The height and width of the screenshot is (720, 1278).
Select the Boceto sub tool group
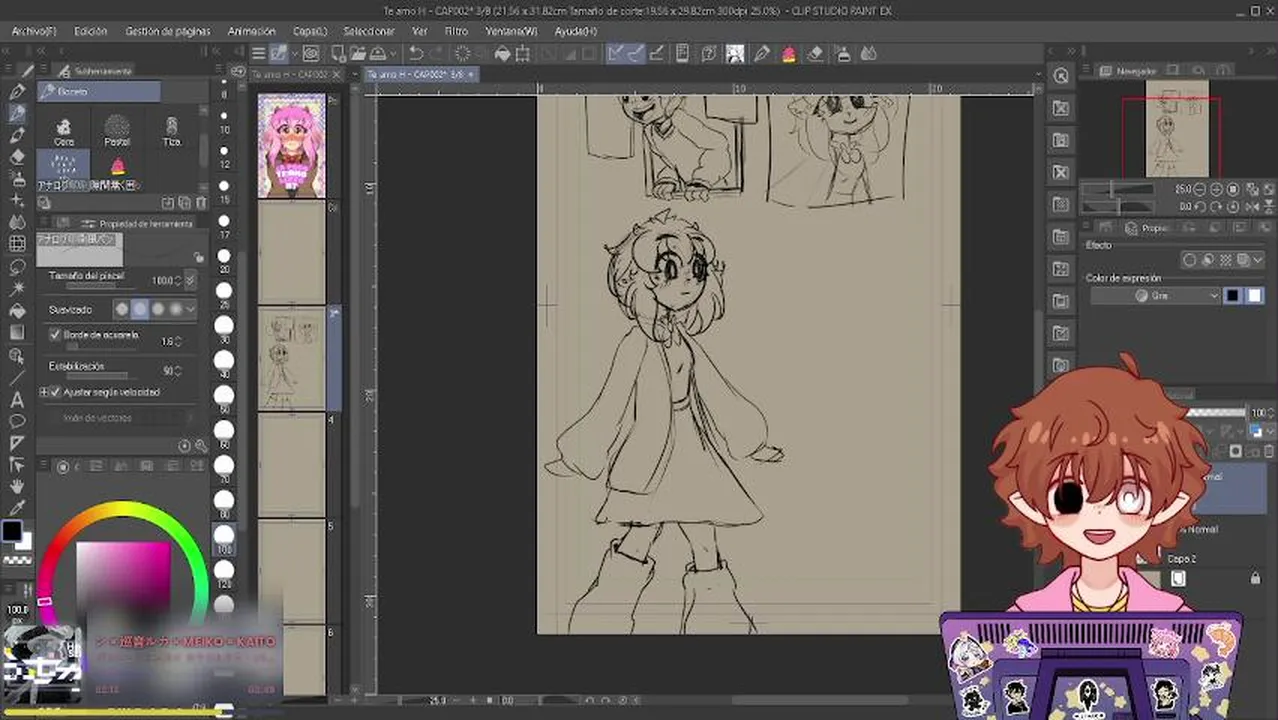pyautogui.click(x=99, y=92)
